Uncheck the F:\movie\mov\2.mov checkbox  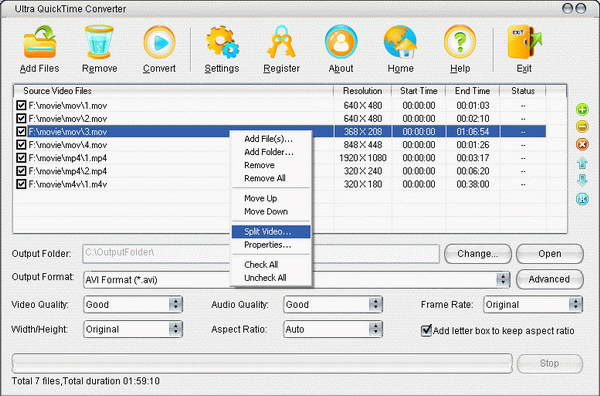pos(21,118)
